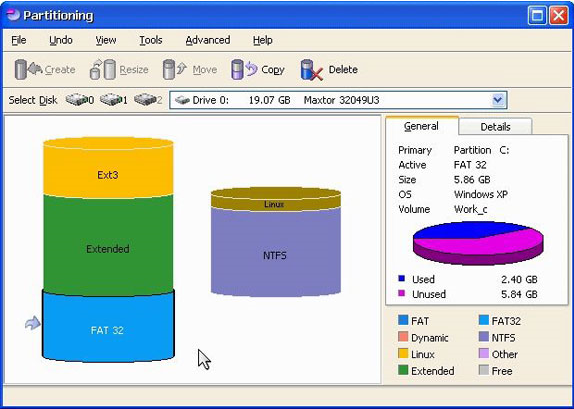Screen dimensions: 574x409
Task: Click the Move partition toolbar icon
Action: [x=175, y=69]
